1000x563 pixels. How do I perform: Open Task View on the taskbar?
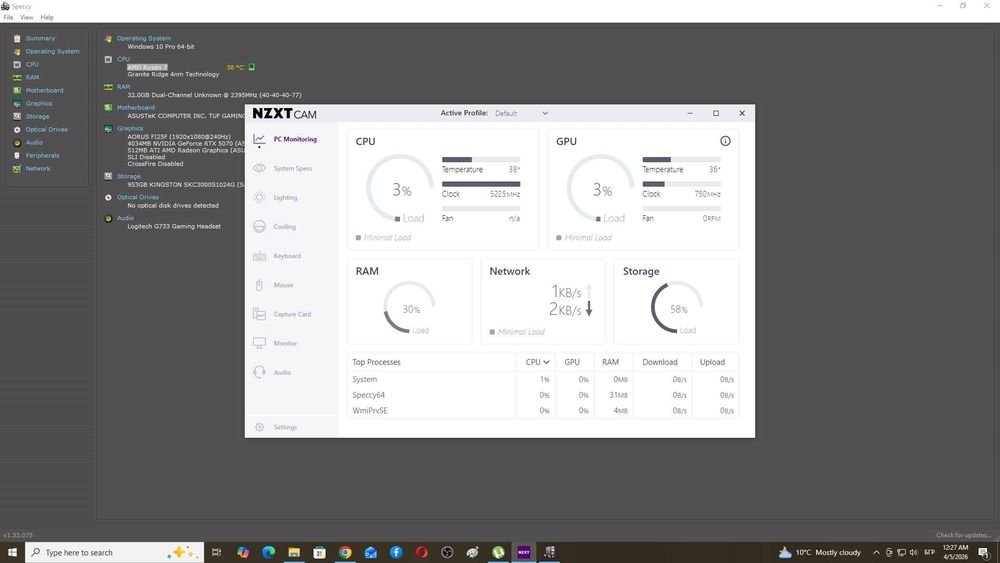[217, 552]
